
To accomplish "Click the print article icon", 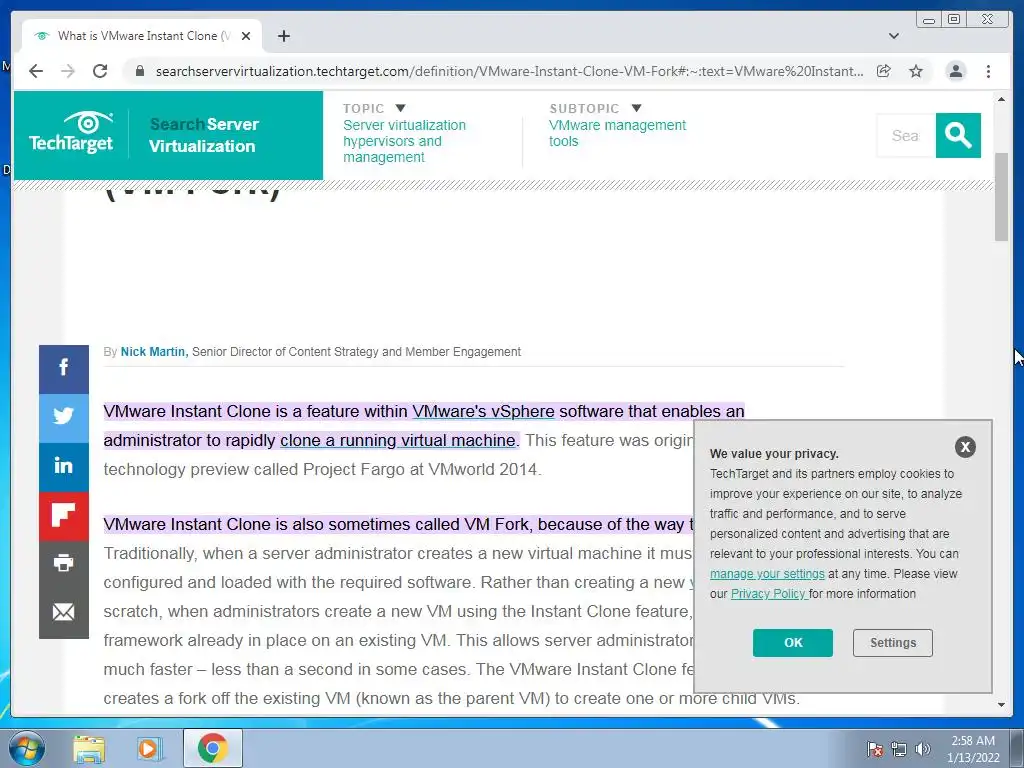I will 63,564.
